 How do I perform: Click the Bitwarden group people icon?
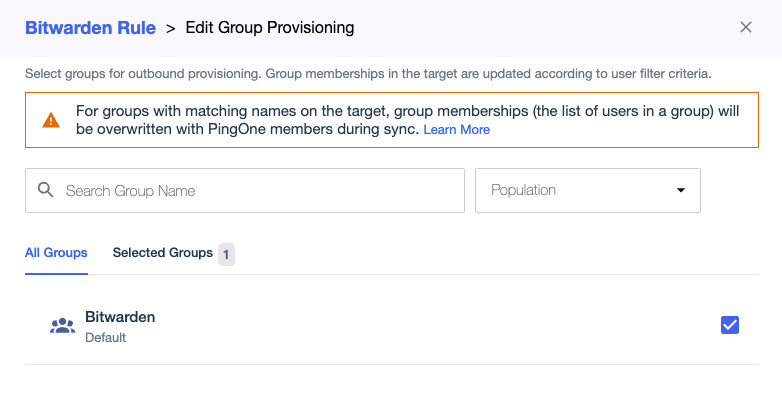click(x=62, y=326)
